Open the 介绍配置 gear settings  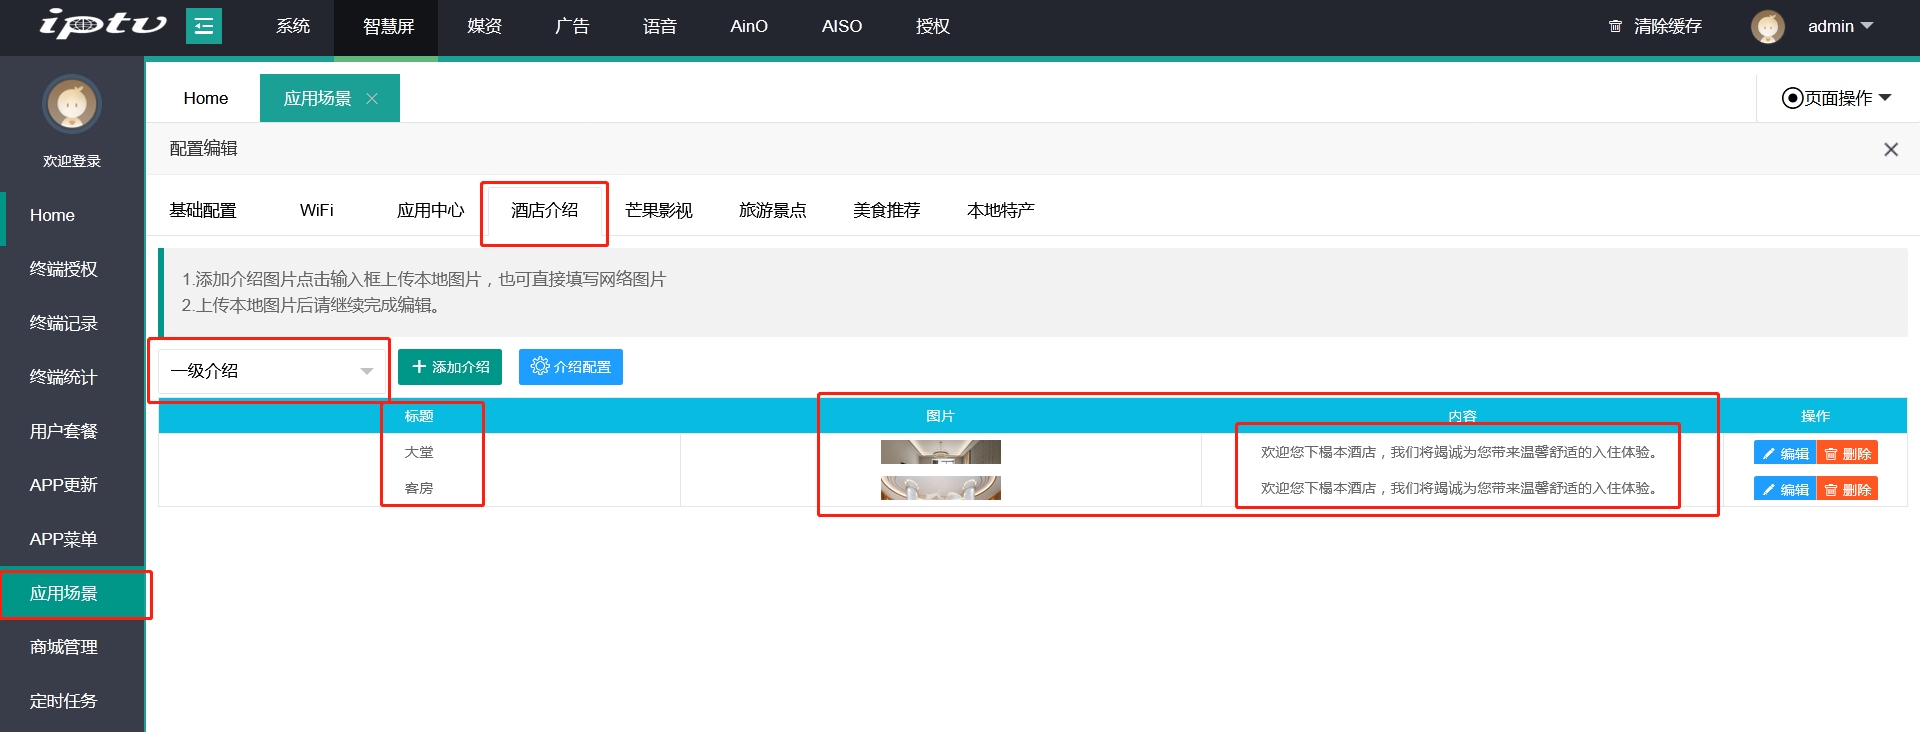click(x=570, y=367)
